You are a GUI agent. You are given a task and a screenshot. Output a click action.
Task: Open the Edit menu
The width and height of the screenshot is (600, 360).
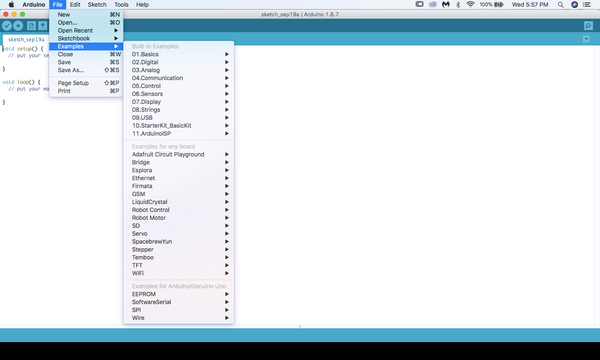click(x=75, y=5)
